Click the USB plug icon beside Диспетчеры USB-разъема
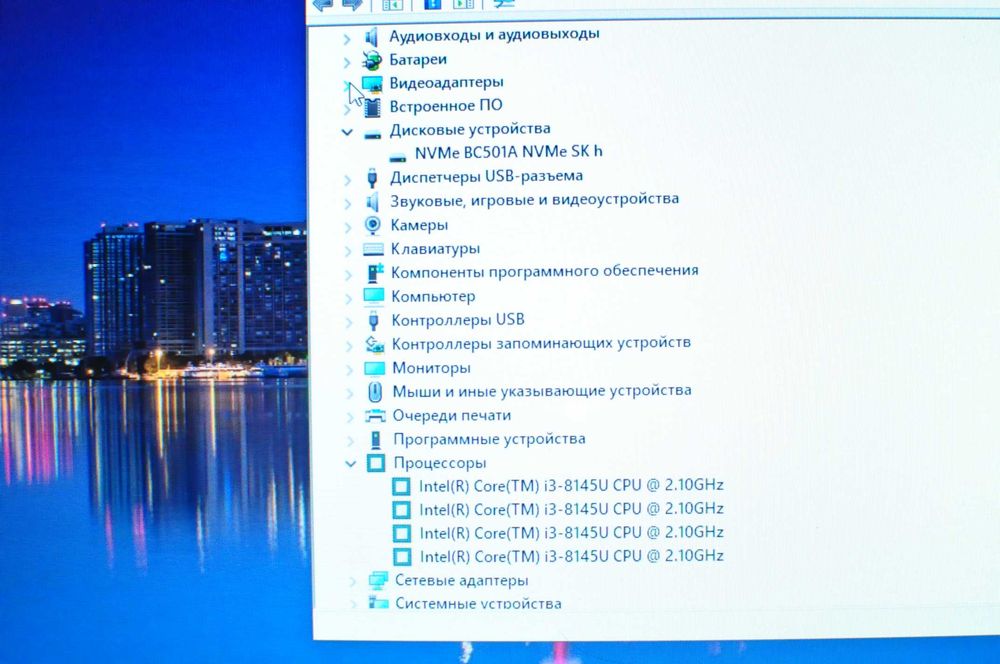This screenshot has height=664, width=1000. tap(372, 178)
